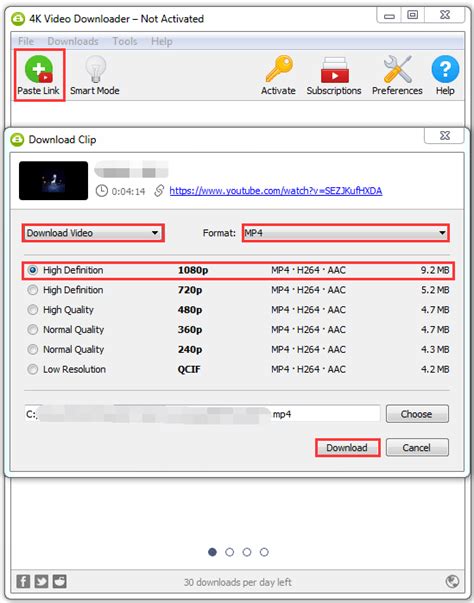Click the Paste Link toolbar icon
The image size is (474, 603).
39,69
